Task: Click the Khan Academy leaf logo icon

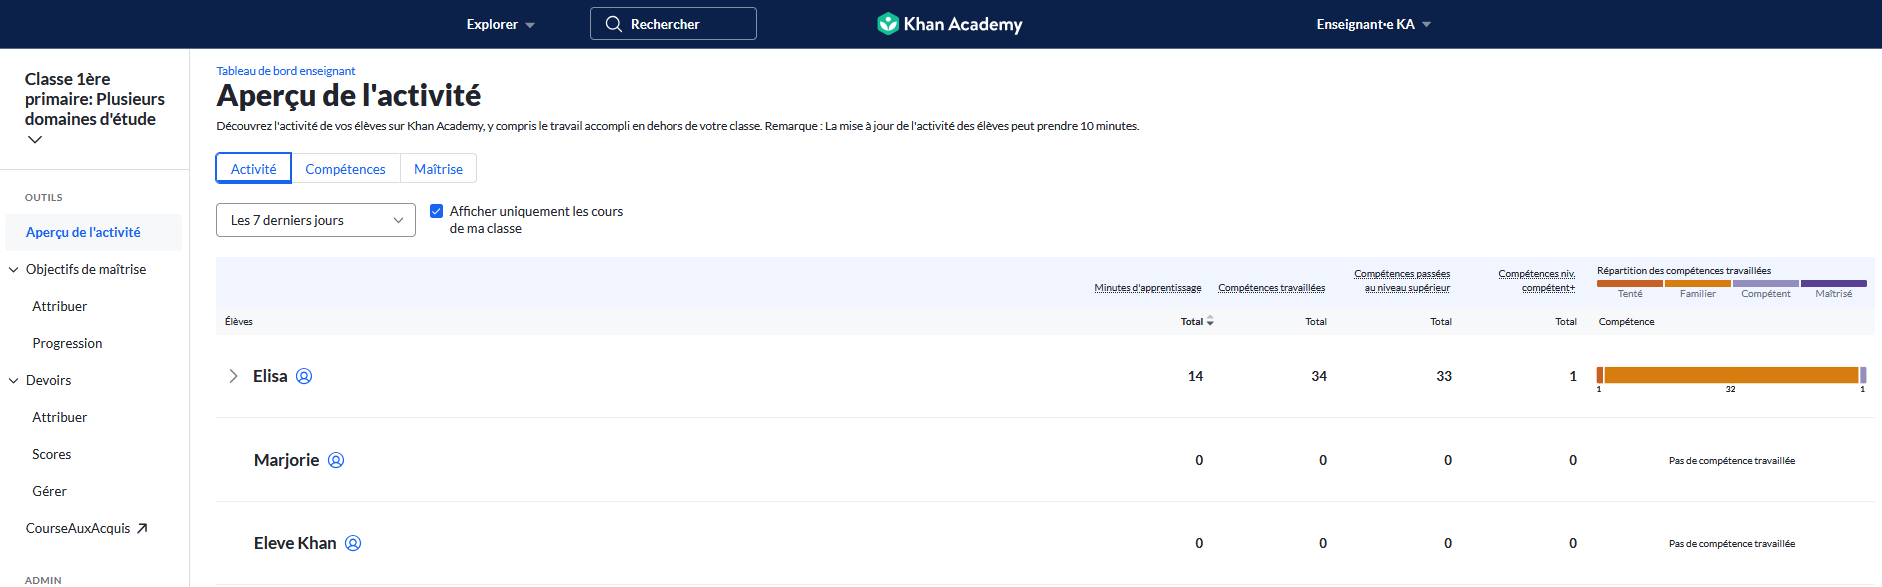Action: click(888, 23)
